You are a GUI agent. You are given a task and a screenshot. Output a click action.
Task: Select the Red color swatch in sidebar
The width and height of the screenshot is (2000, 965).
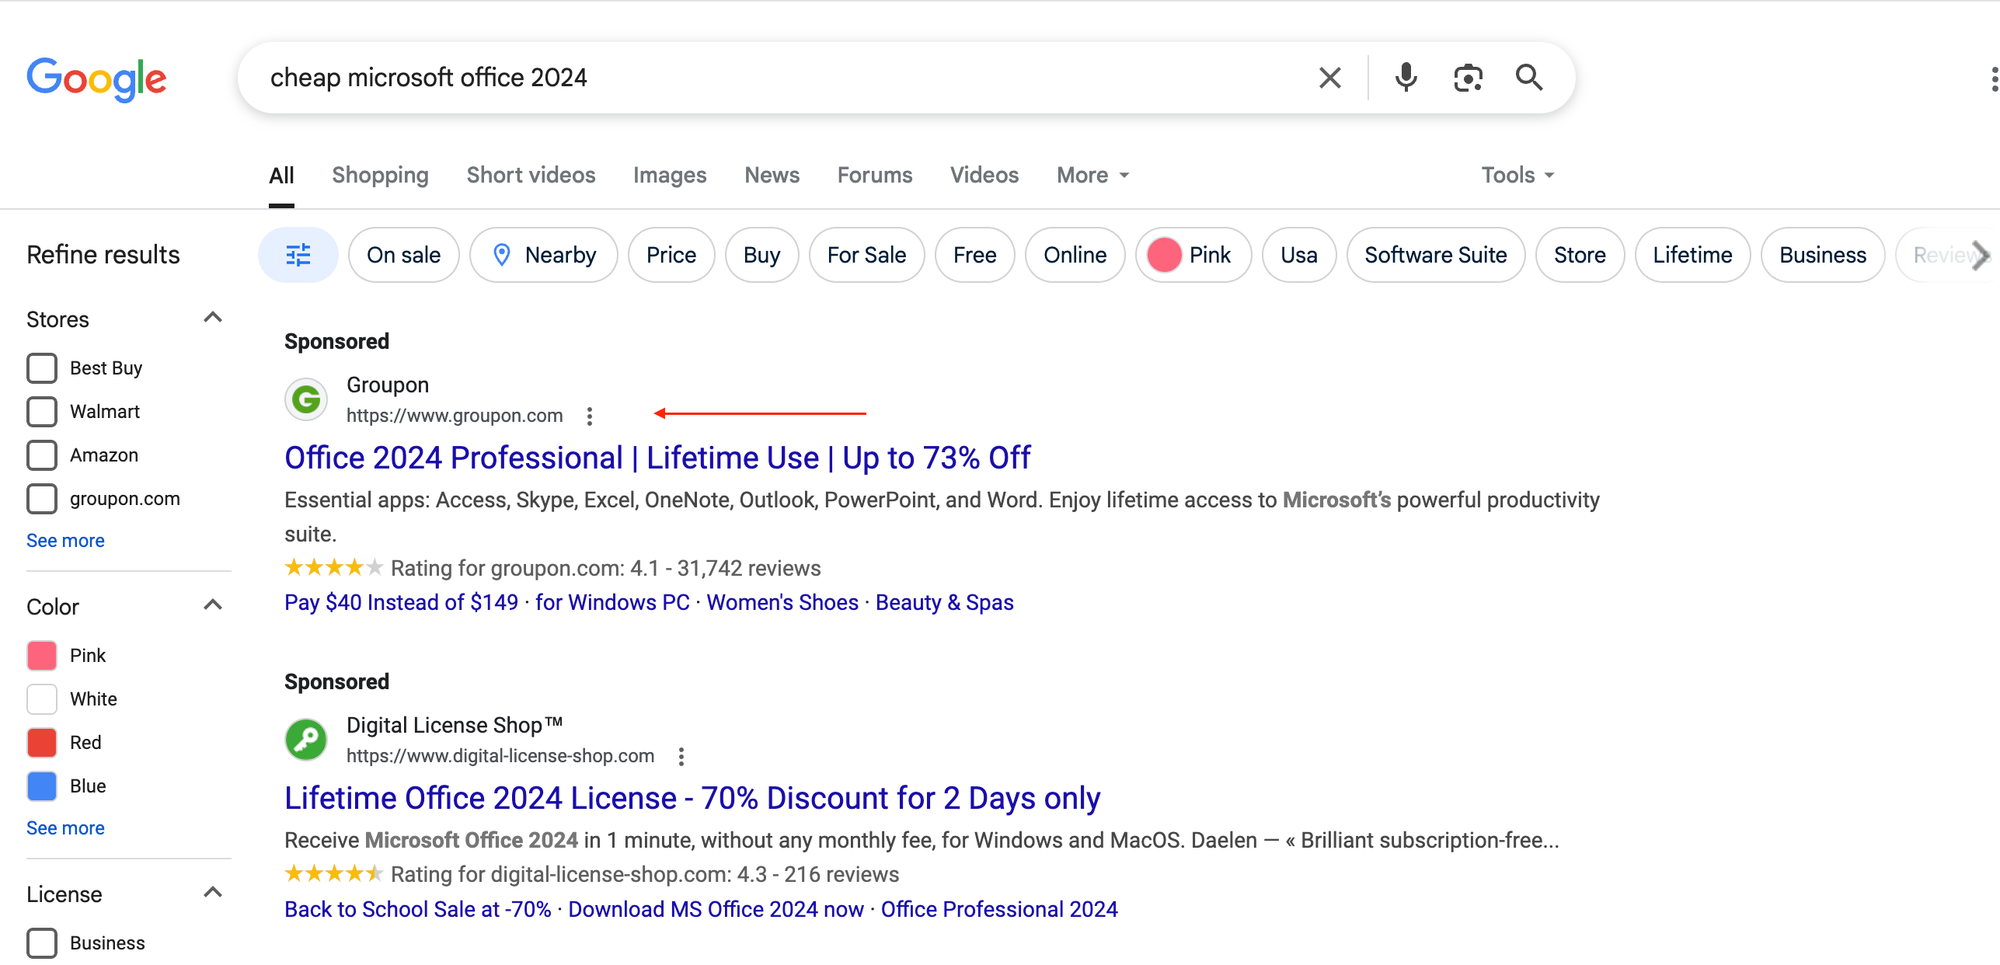(x=42, y=743)
